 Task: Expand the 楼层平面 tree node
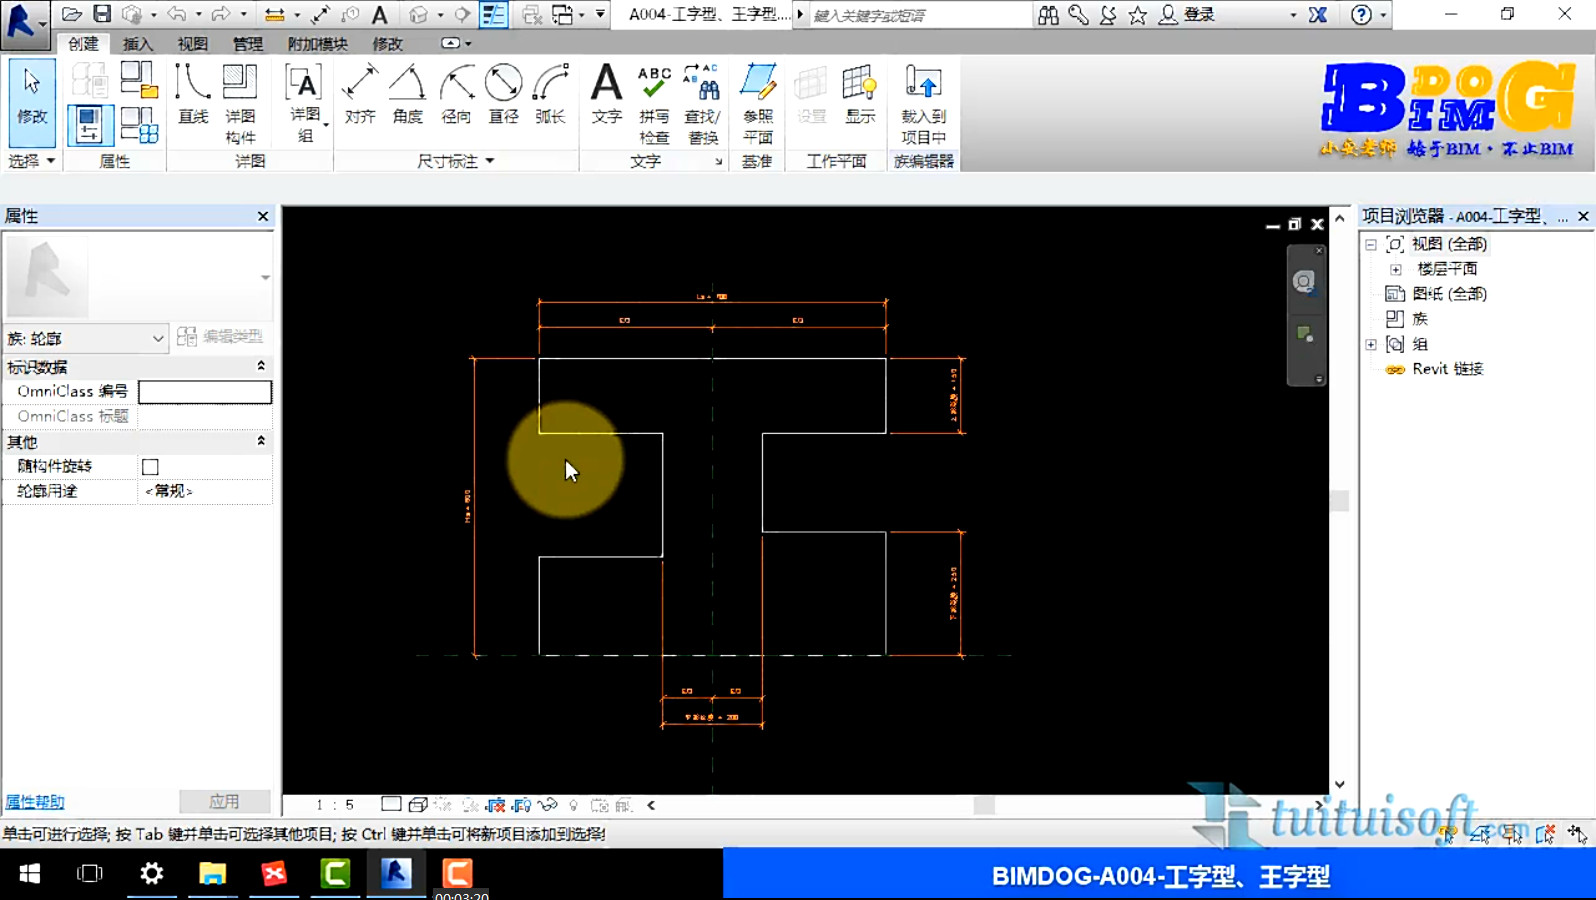pyautogui.click(x=1395, y=269)
